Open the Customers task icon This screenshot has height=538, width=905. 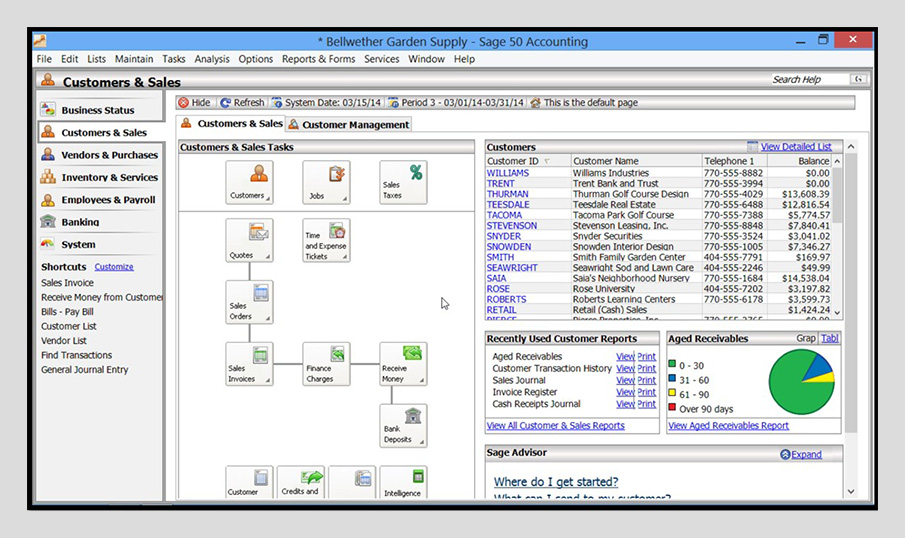click(249, 182)
